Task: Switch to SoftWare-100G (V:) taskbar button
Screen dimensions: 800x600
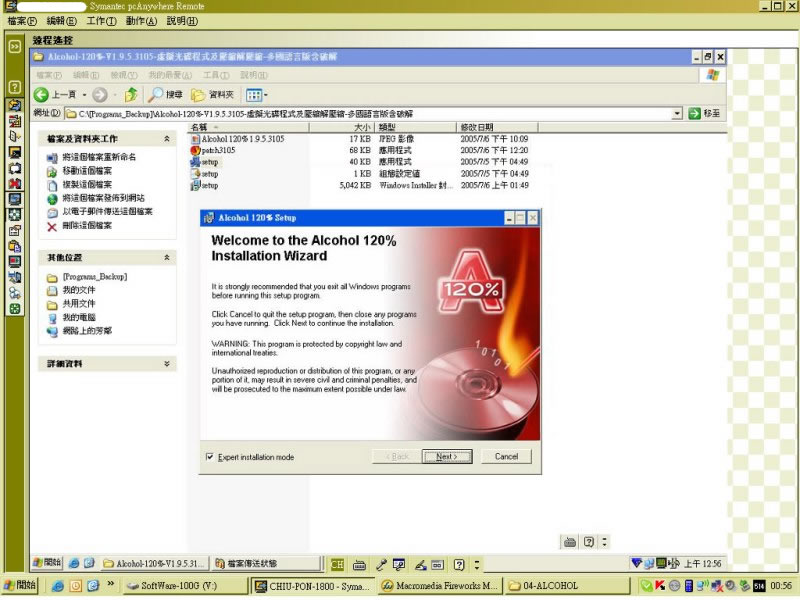Action: click(x=186, y=586)
